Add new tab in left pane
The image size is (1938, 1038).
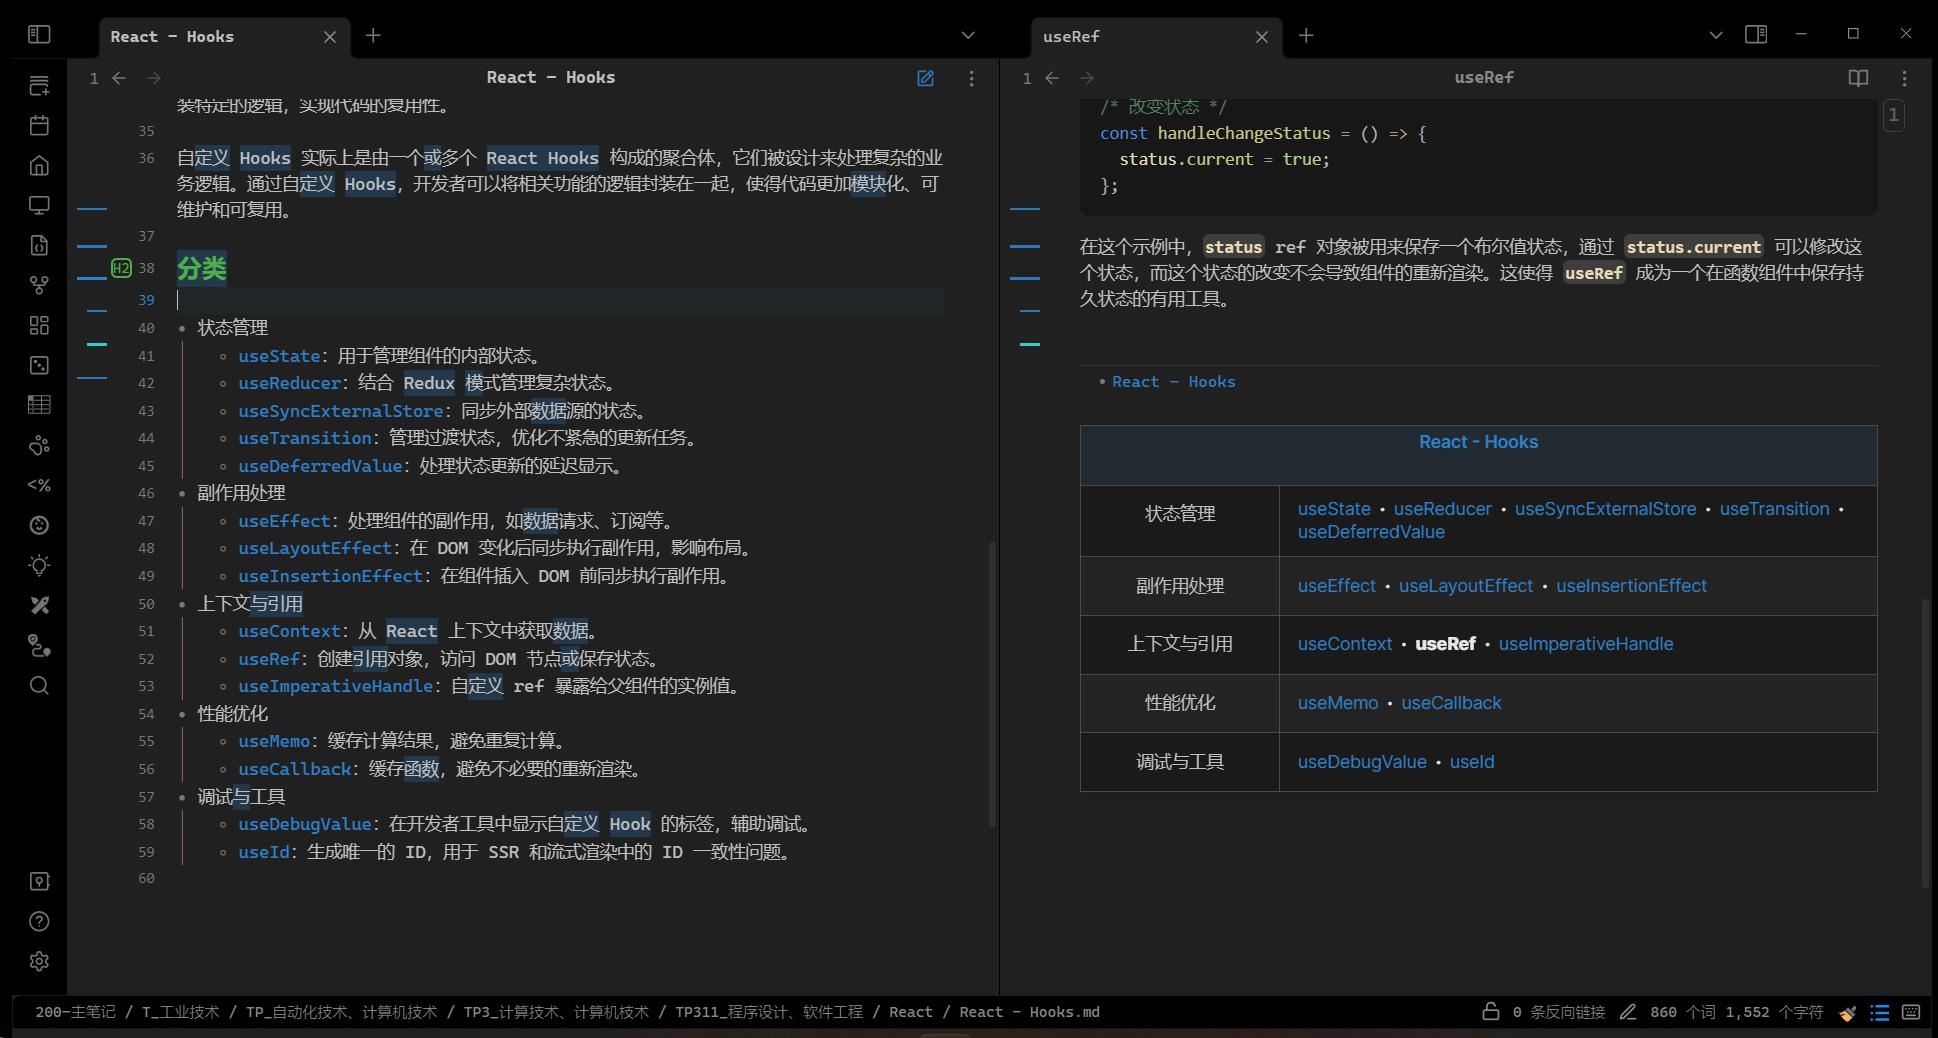pyautogui.click(x=373, y=36)
